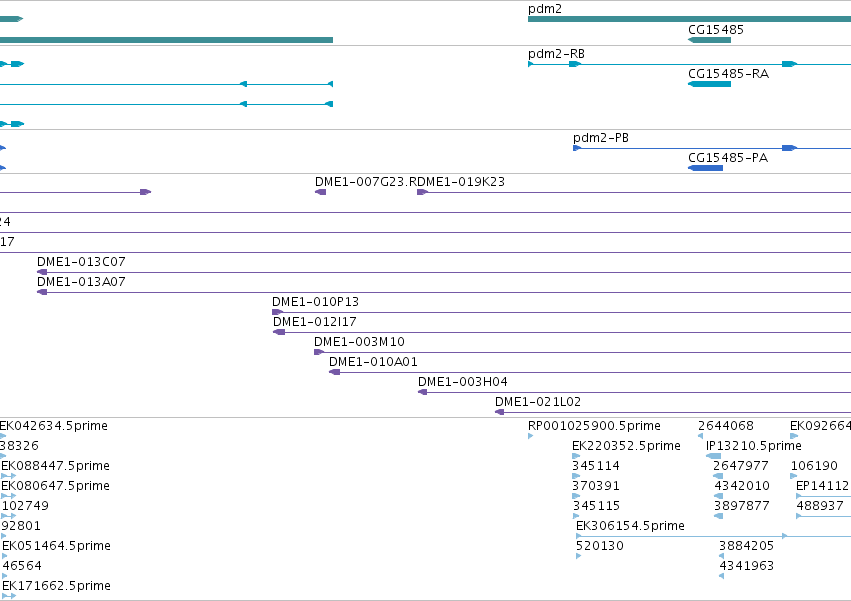Select the EK306154.5prime start arrow glyph
The width and height of the screenshot is (851, 601).
point(579,536)
